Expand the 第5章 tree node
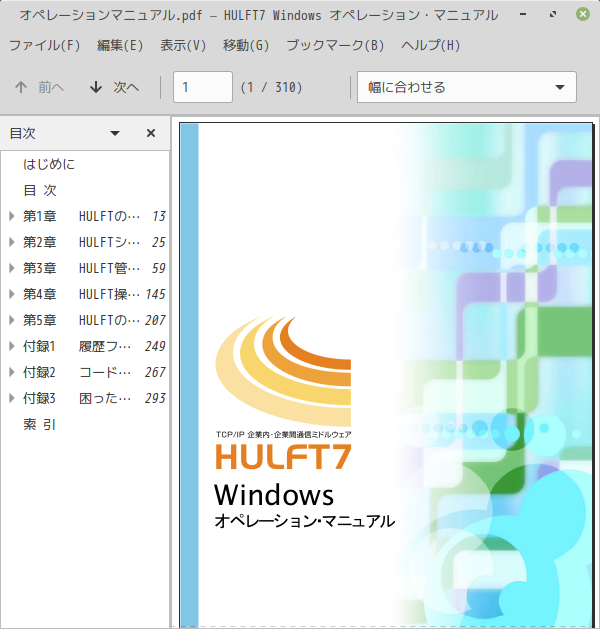The image size is (600, 629). pyautogui.click(x=12, y=320)
